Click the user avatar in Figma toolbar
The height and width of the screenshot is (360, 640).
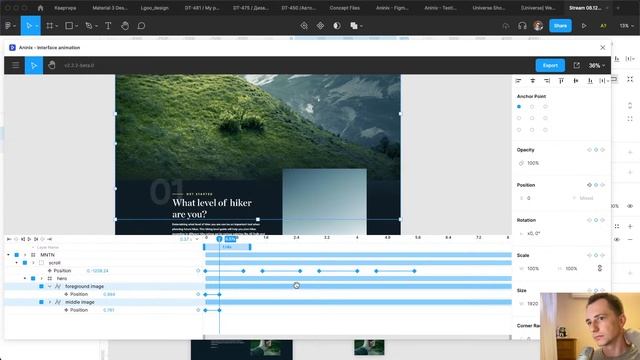(x=538, y=26)
